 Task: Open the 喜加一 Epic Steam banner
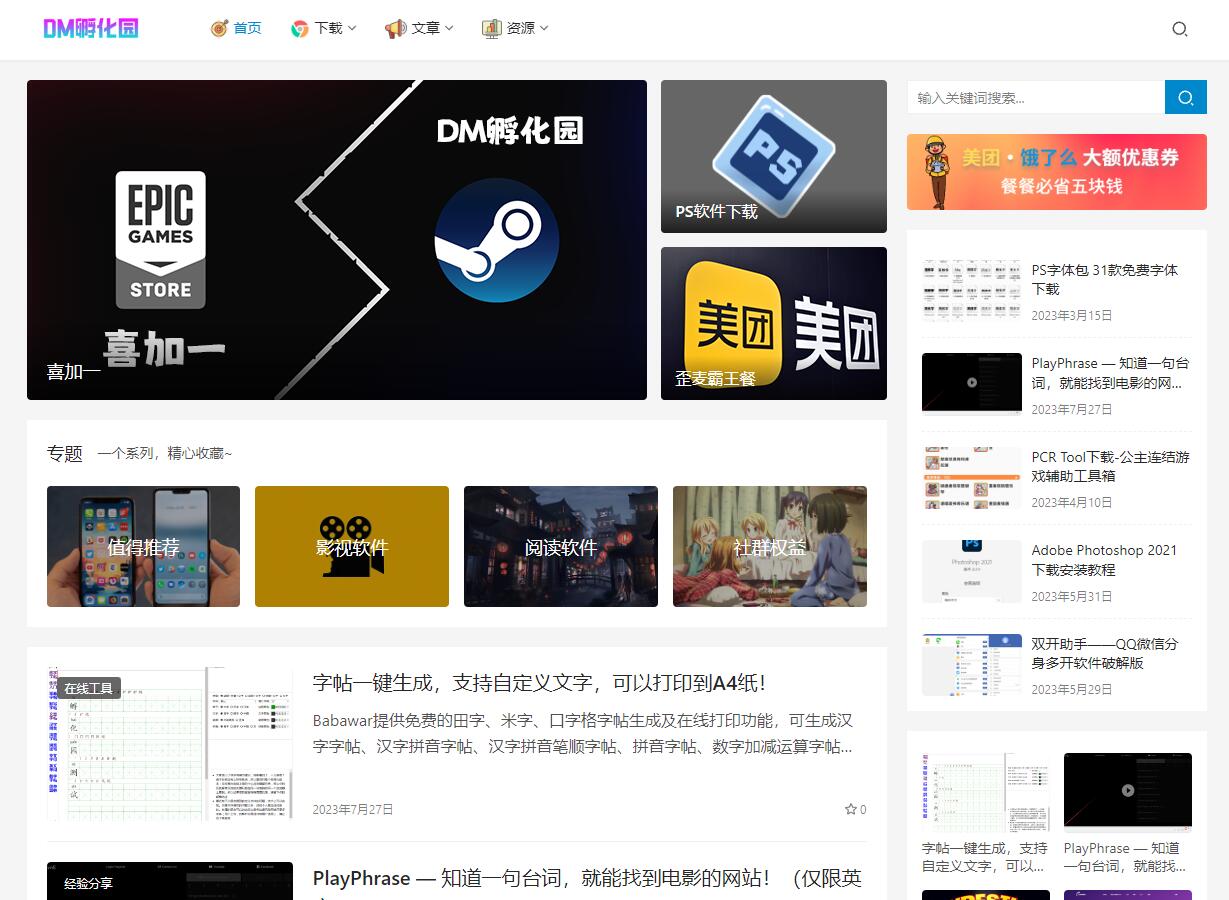(x=337, y=240)
